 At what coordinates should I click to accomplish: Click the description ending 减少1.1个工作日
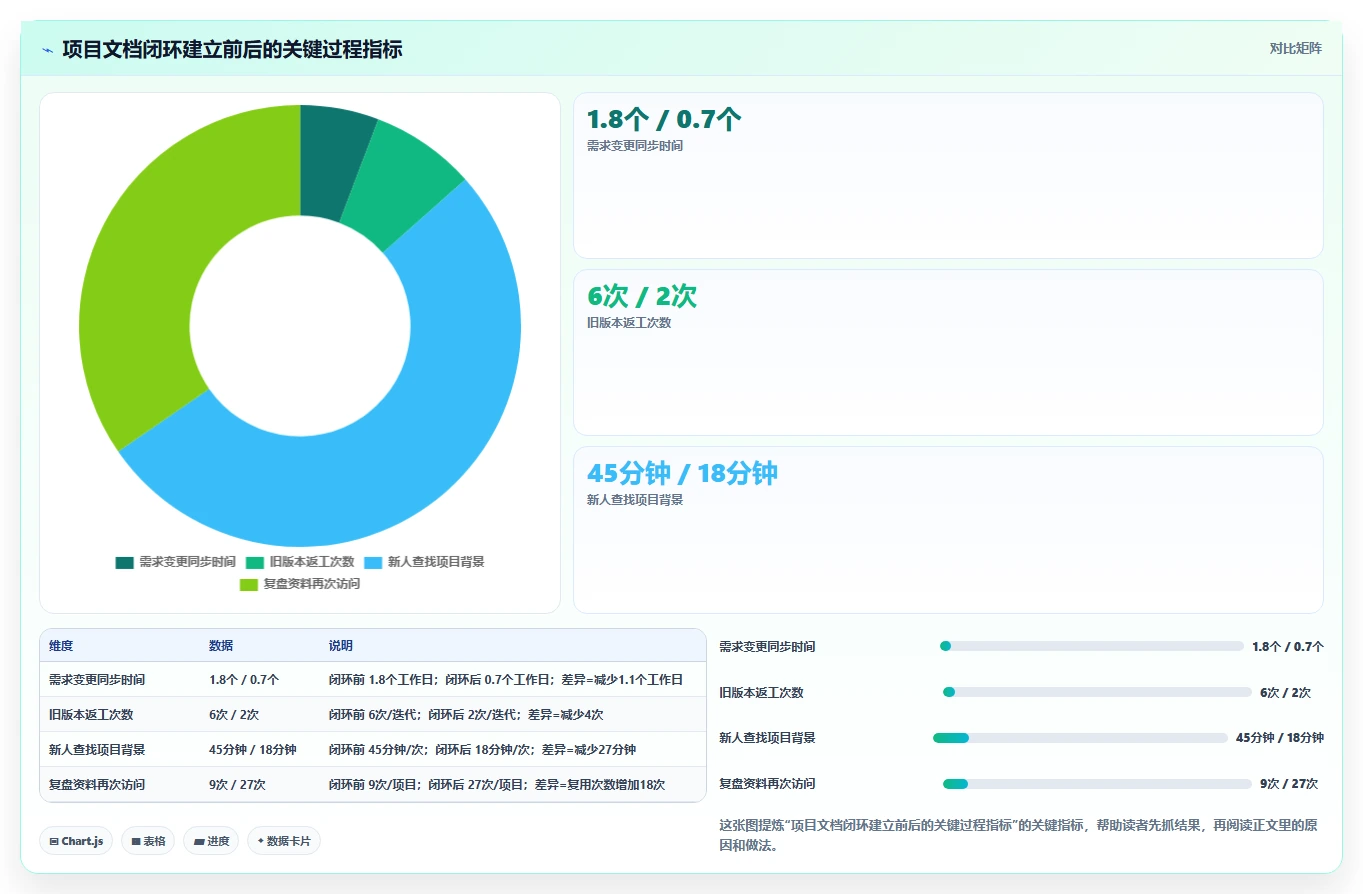tap(506, 680)
